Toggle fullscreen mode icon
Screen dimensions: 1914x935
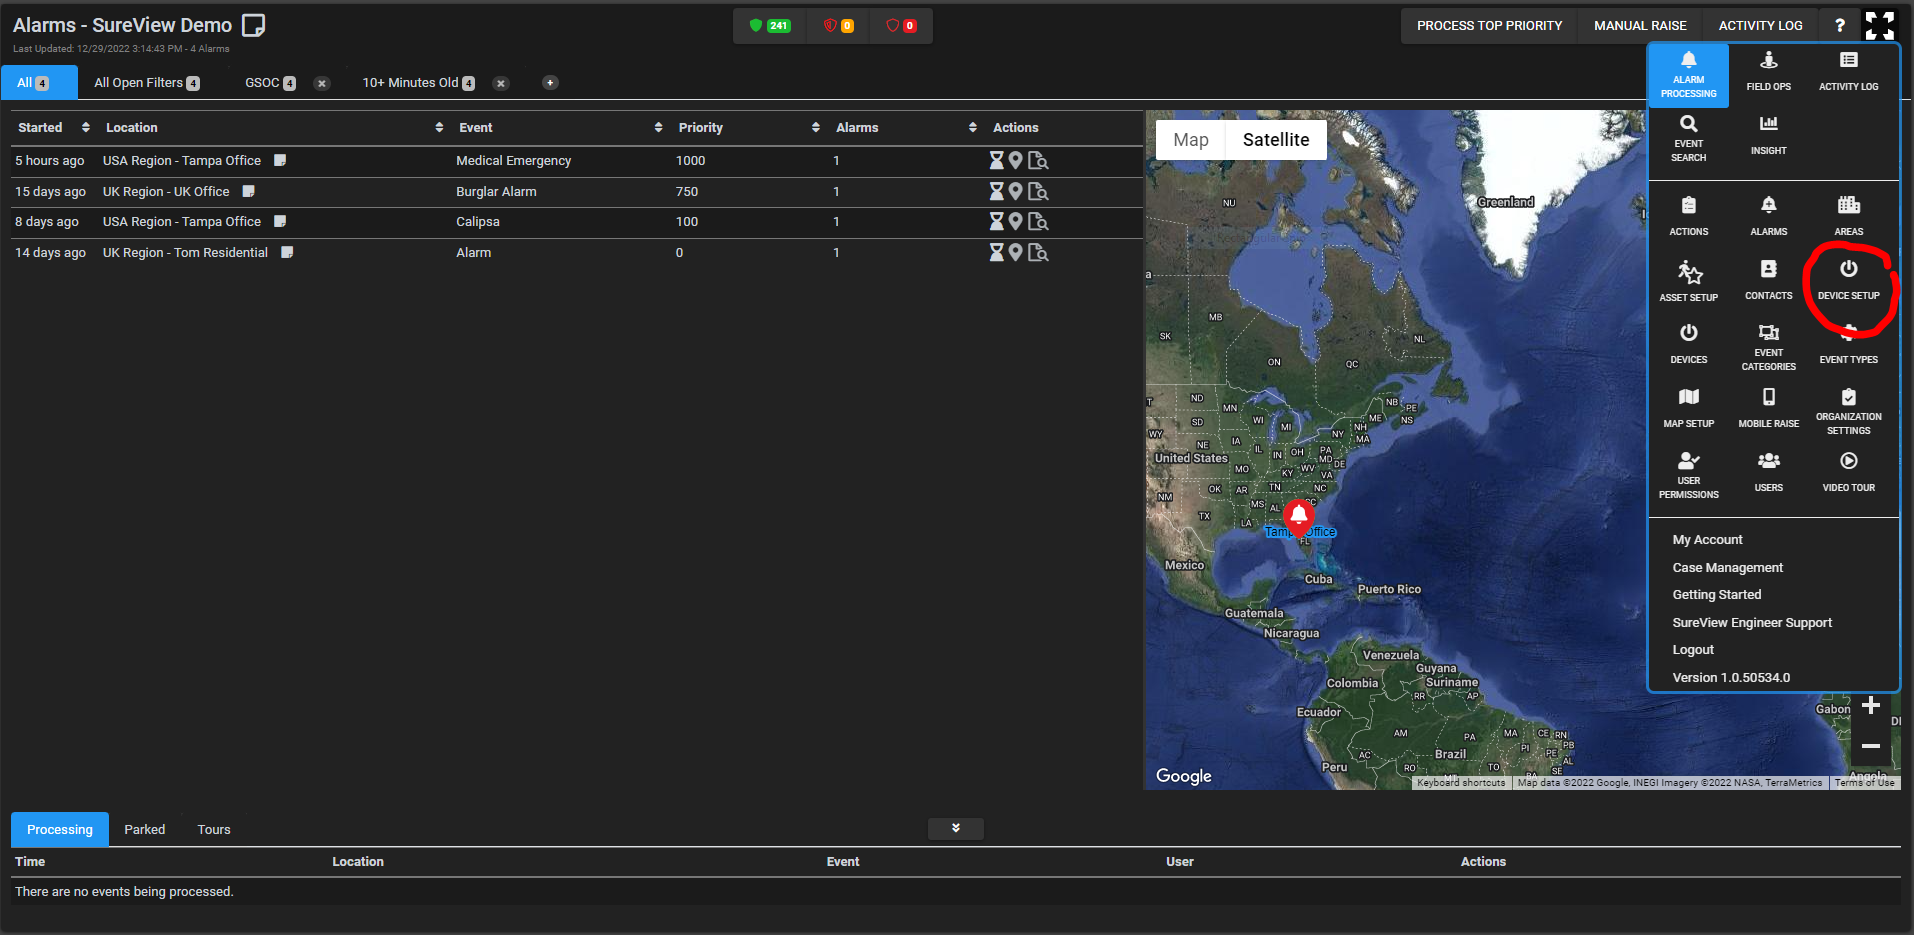tap(1879, 26)
